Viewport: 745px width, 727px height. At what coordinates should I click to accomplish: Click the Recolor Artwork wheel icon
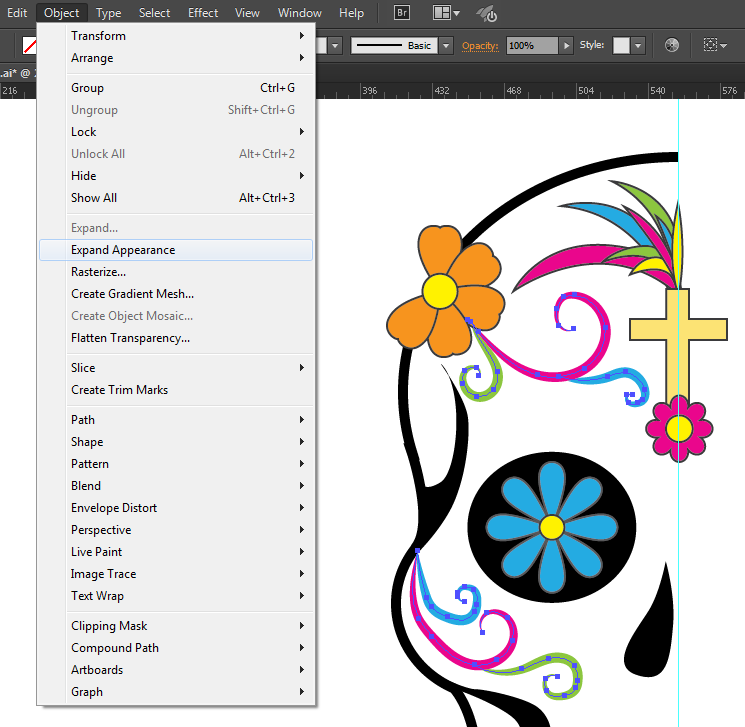tap(672, 46)
